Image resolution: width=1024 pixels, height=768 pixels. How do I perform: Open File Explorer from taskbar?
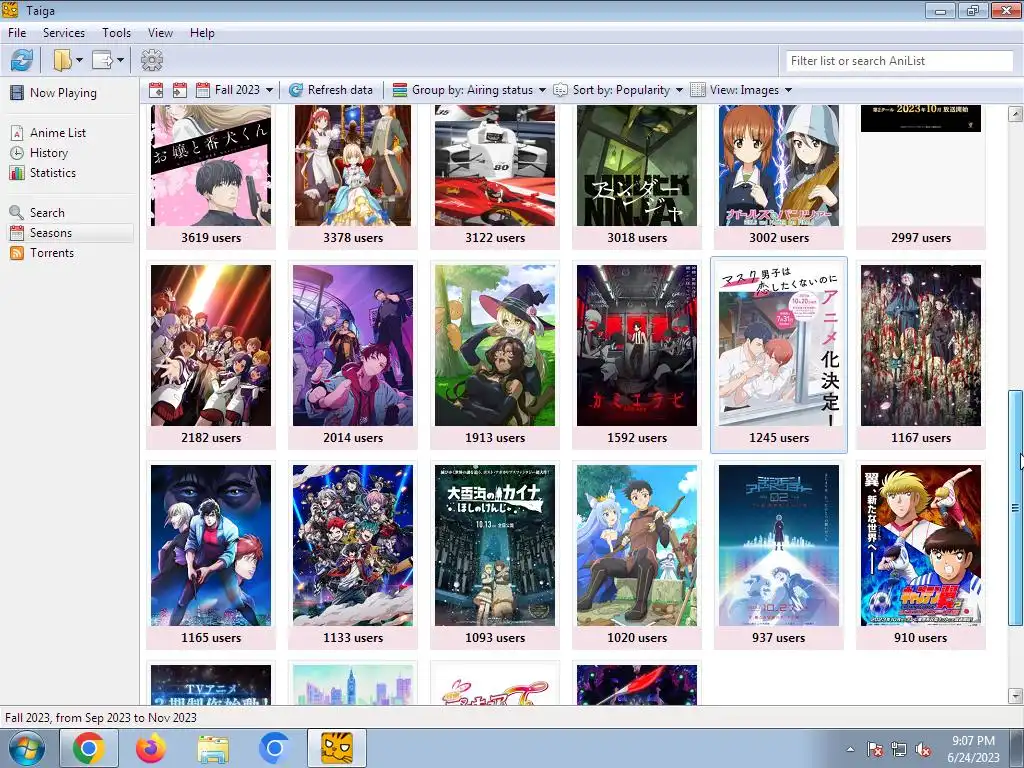(x=213, y=748)
